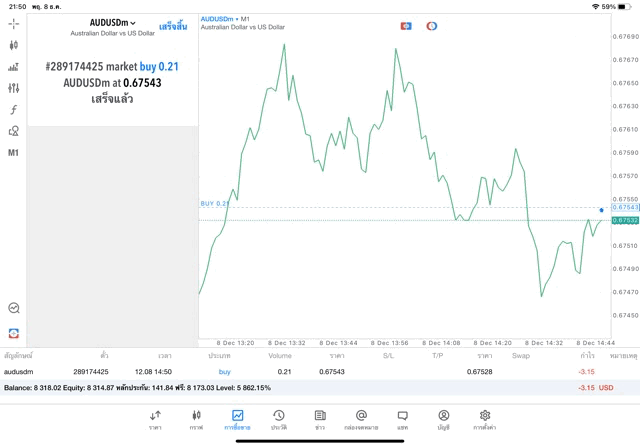Tap the 21:50 clock in status bar

click(x=17, y=7)
